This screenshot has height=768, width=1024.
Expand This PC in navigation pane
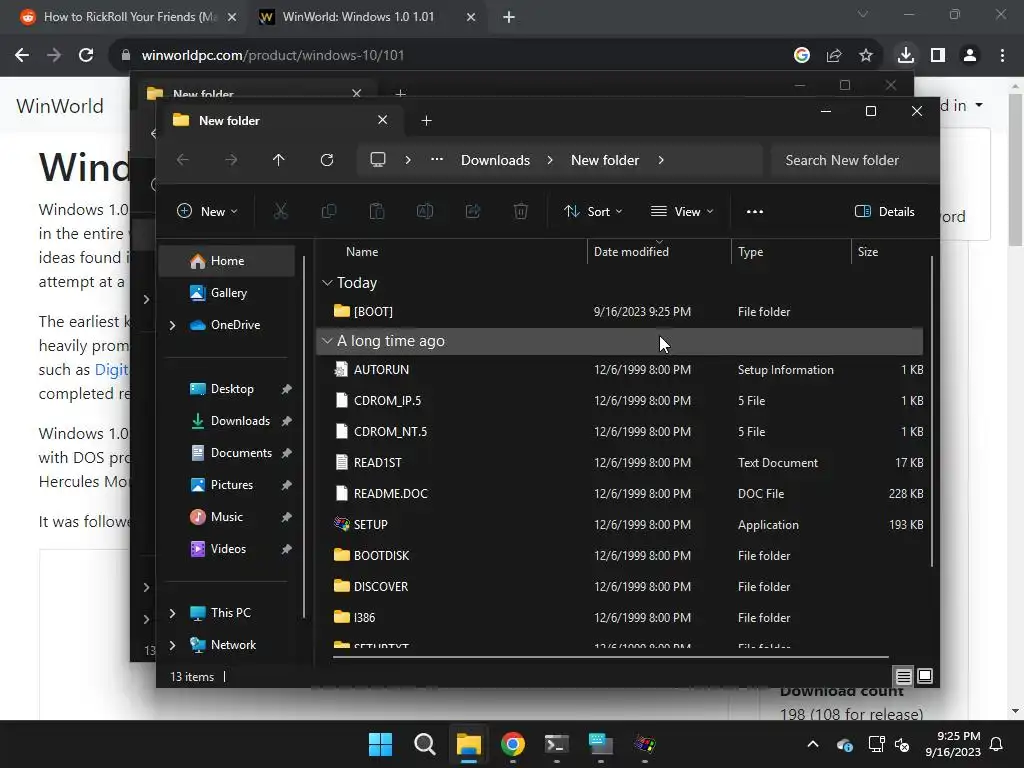pos(172,613)
